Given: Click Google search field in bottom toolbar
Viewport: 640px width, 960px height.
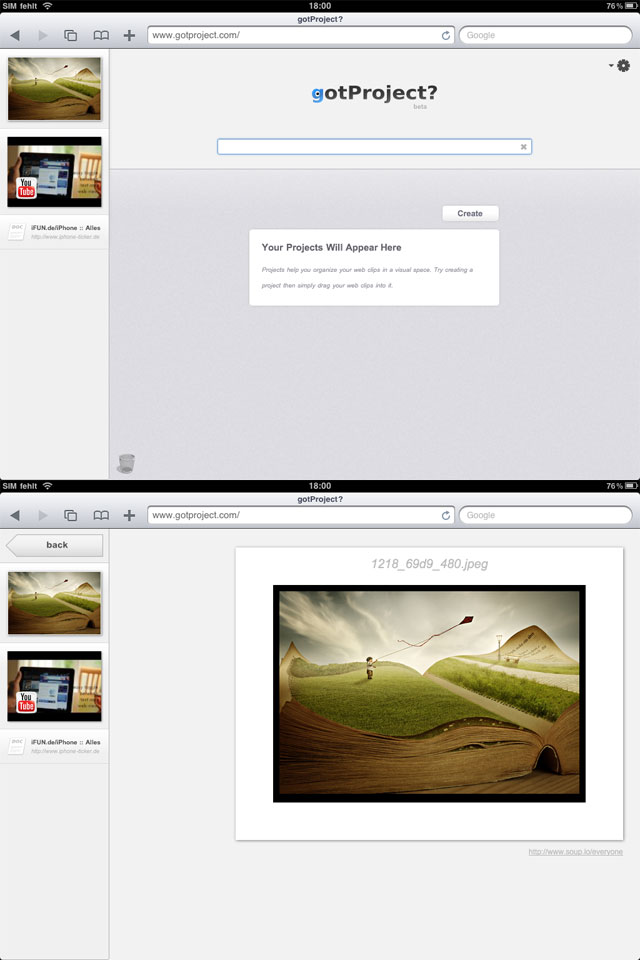Looking at the screenshot, I should tap(545, 516).
